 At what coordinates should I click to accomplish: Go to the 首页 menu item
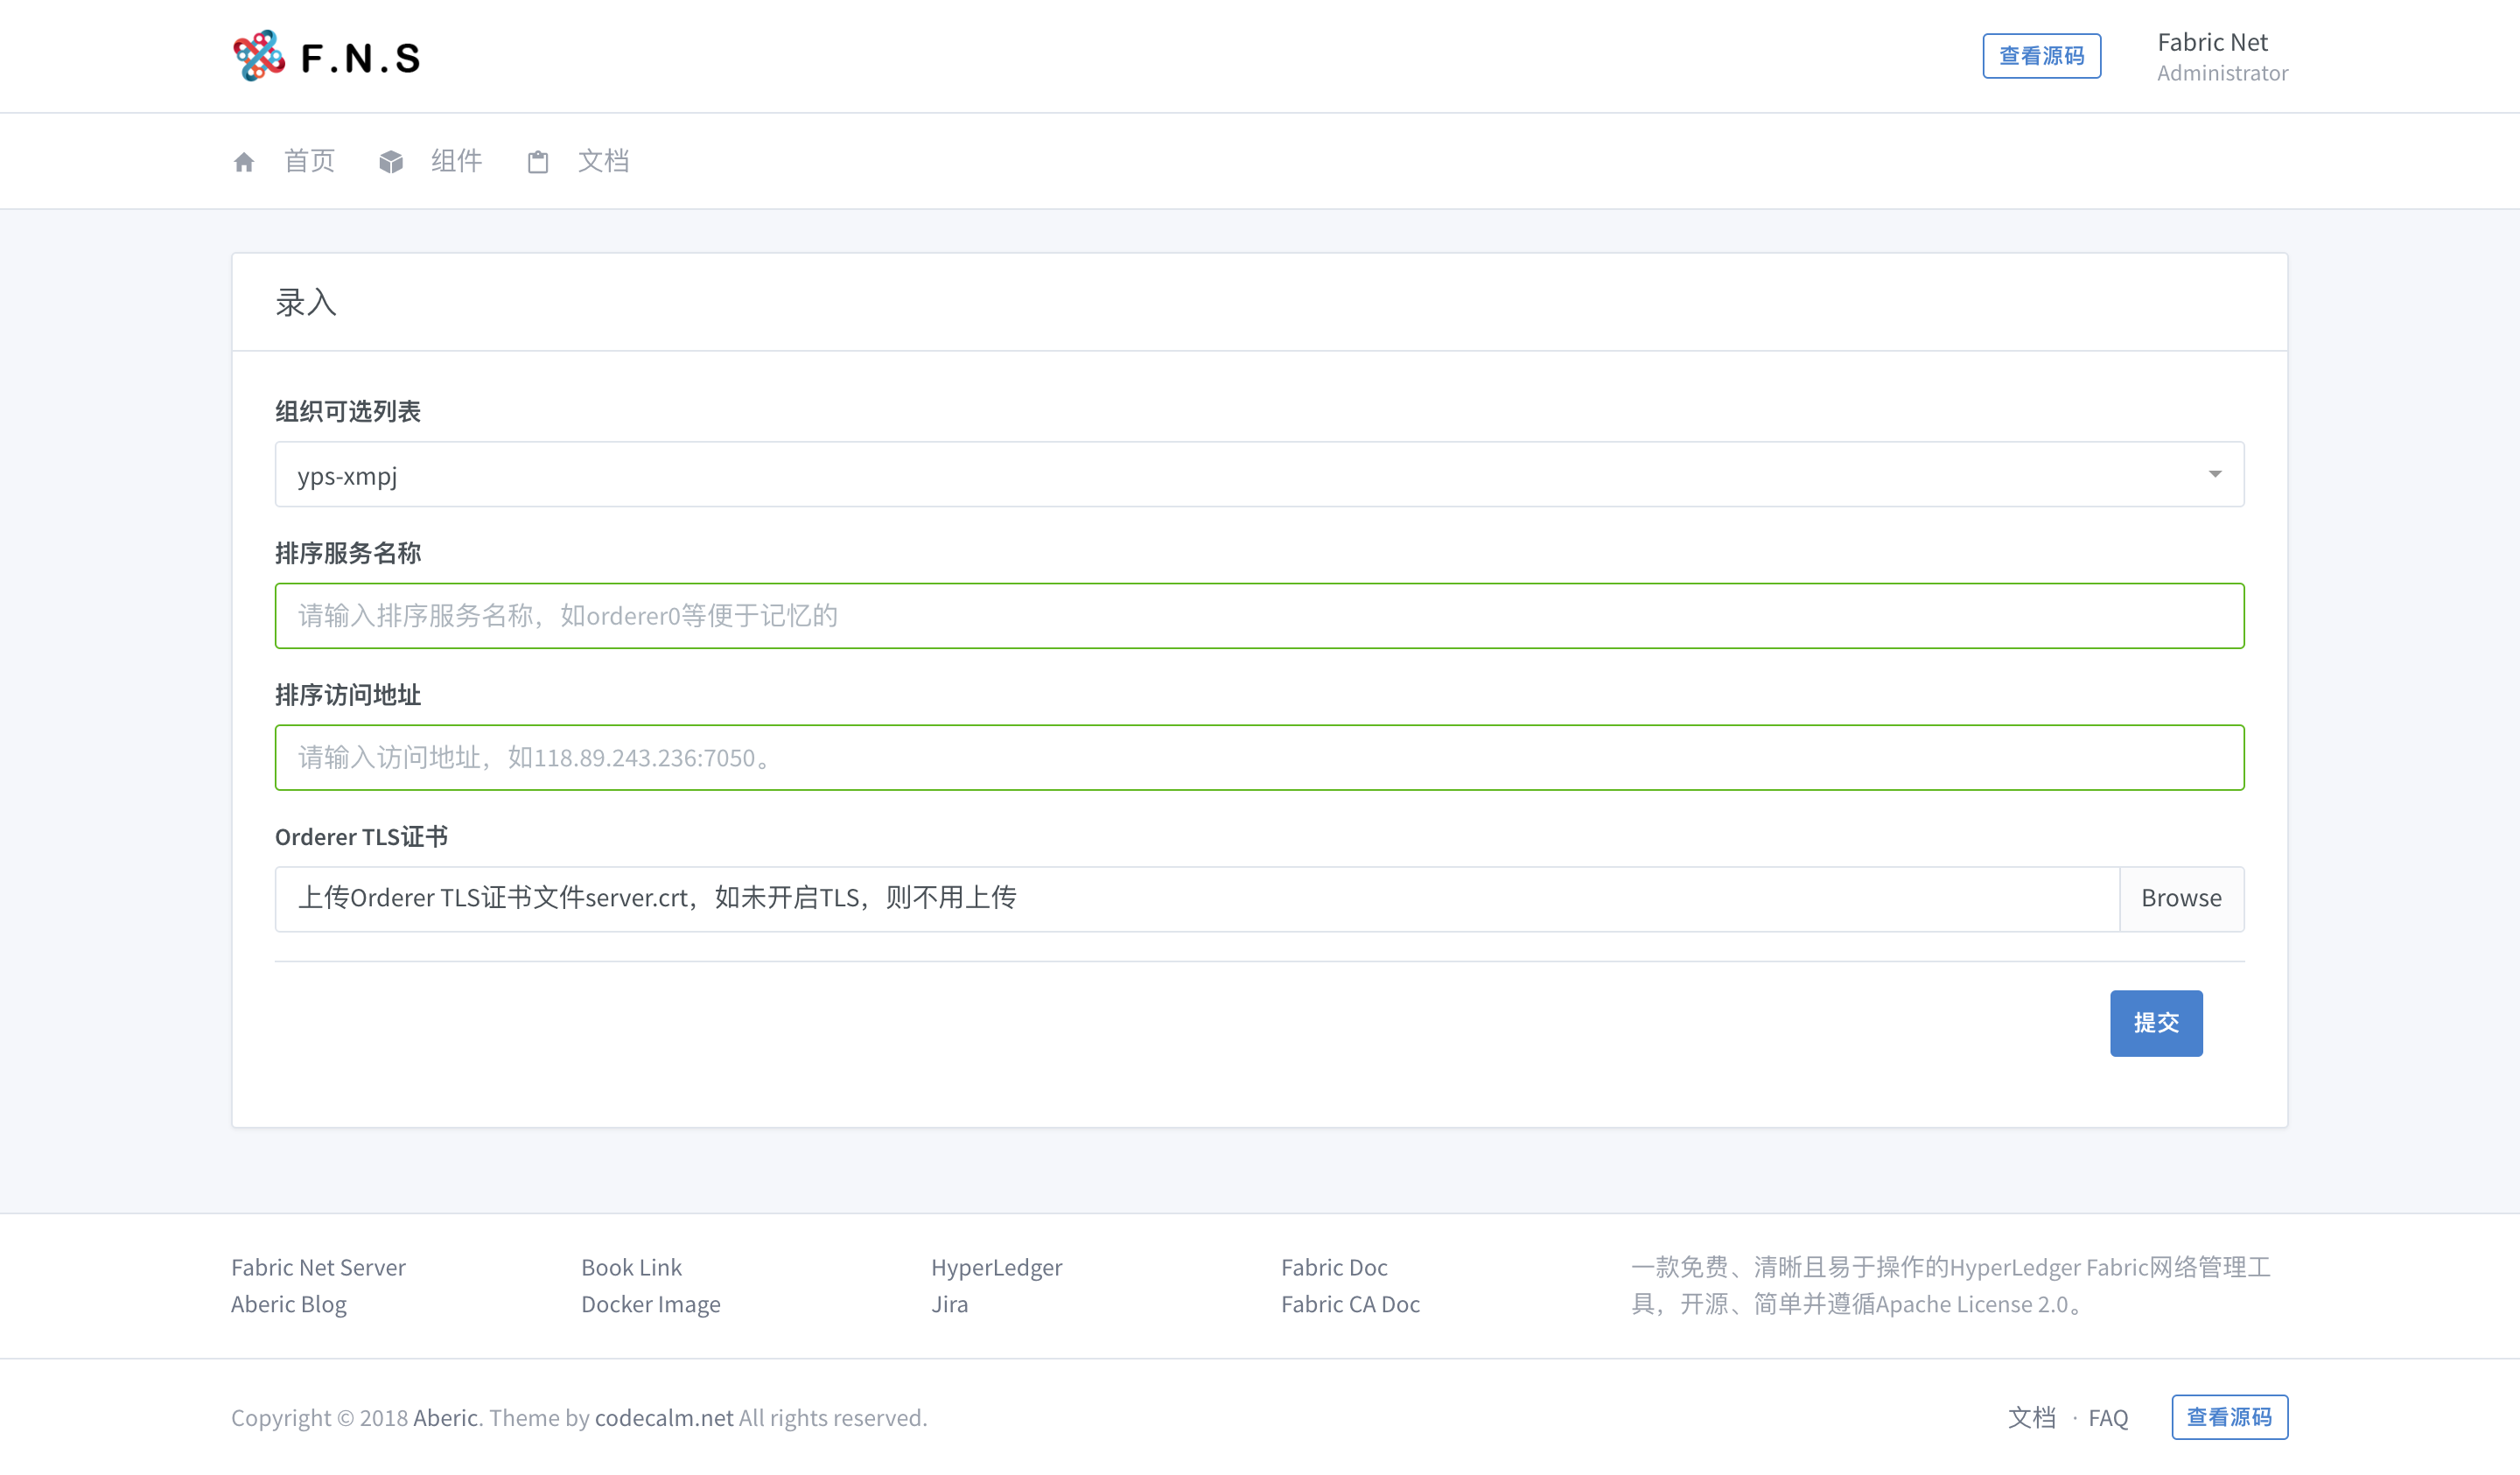tap(309, 161)
